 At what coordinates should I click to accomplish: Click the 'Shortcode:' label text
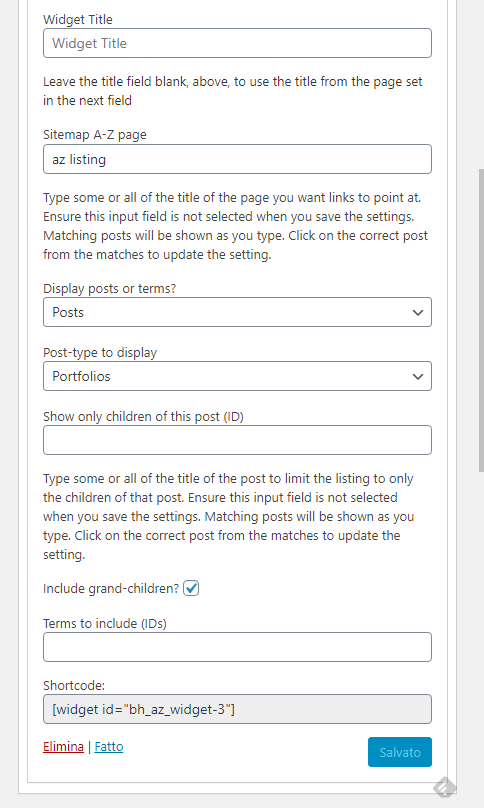(x=74, y=685)
